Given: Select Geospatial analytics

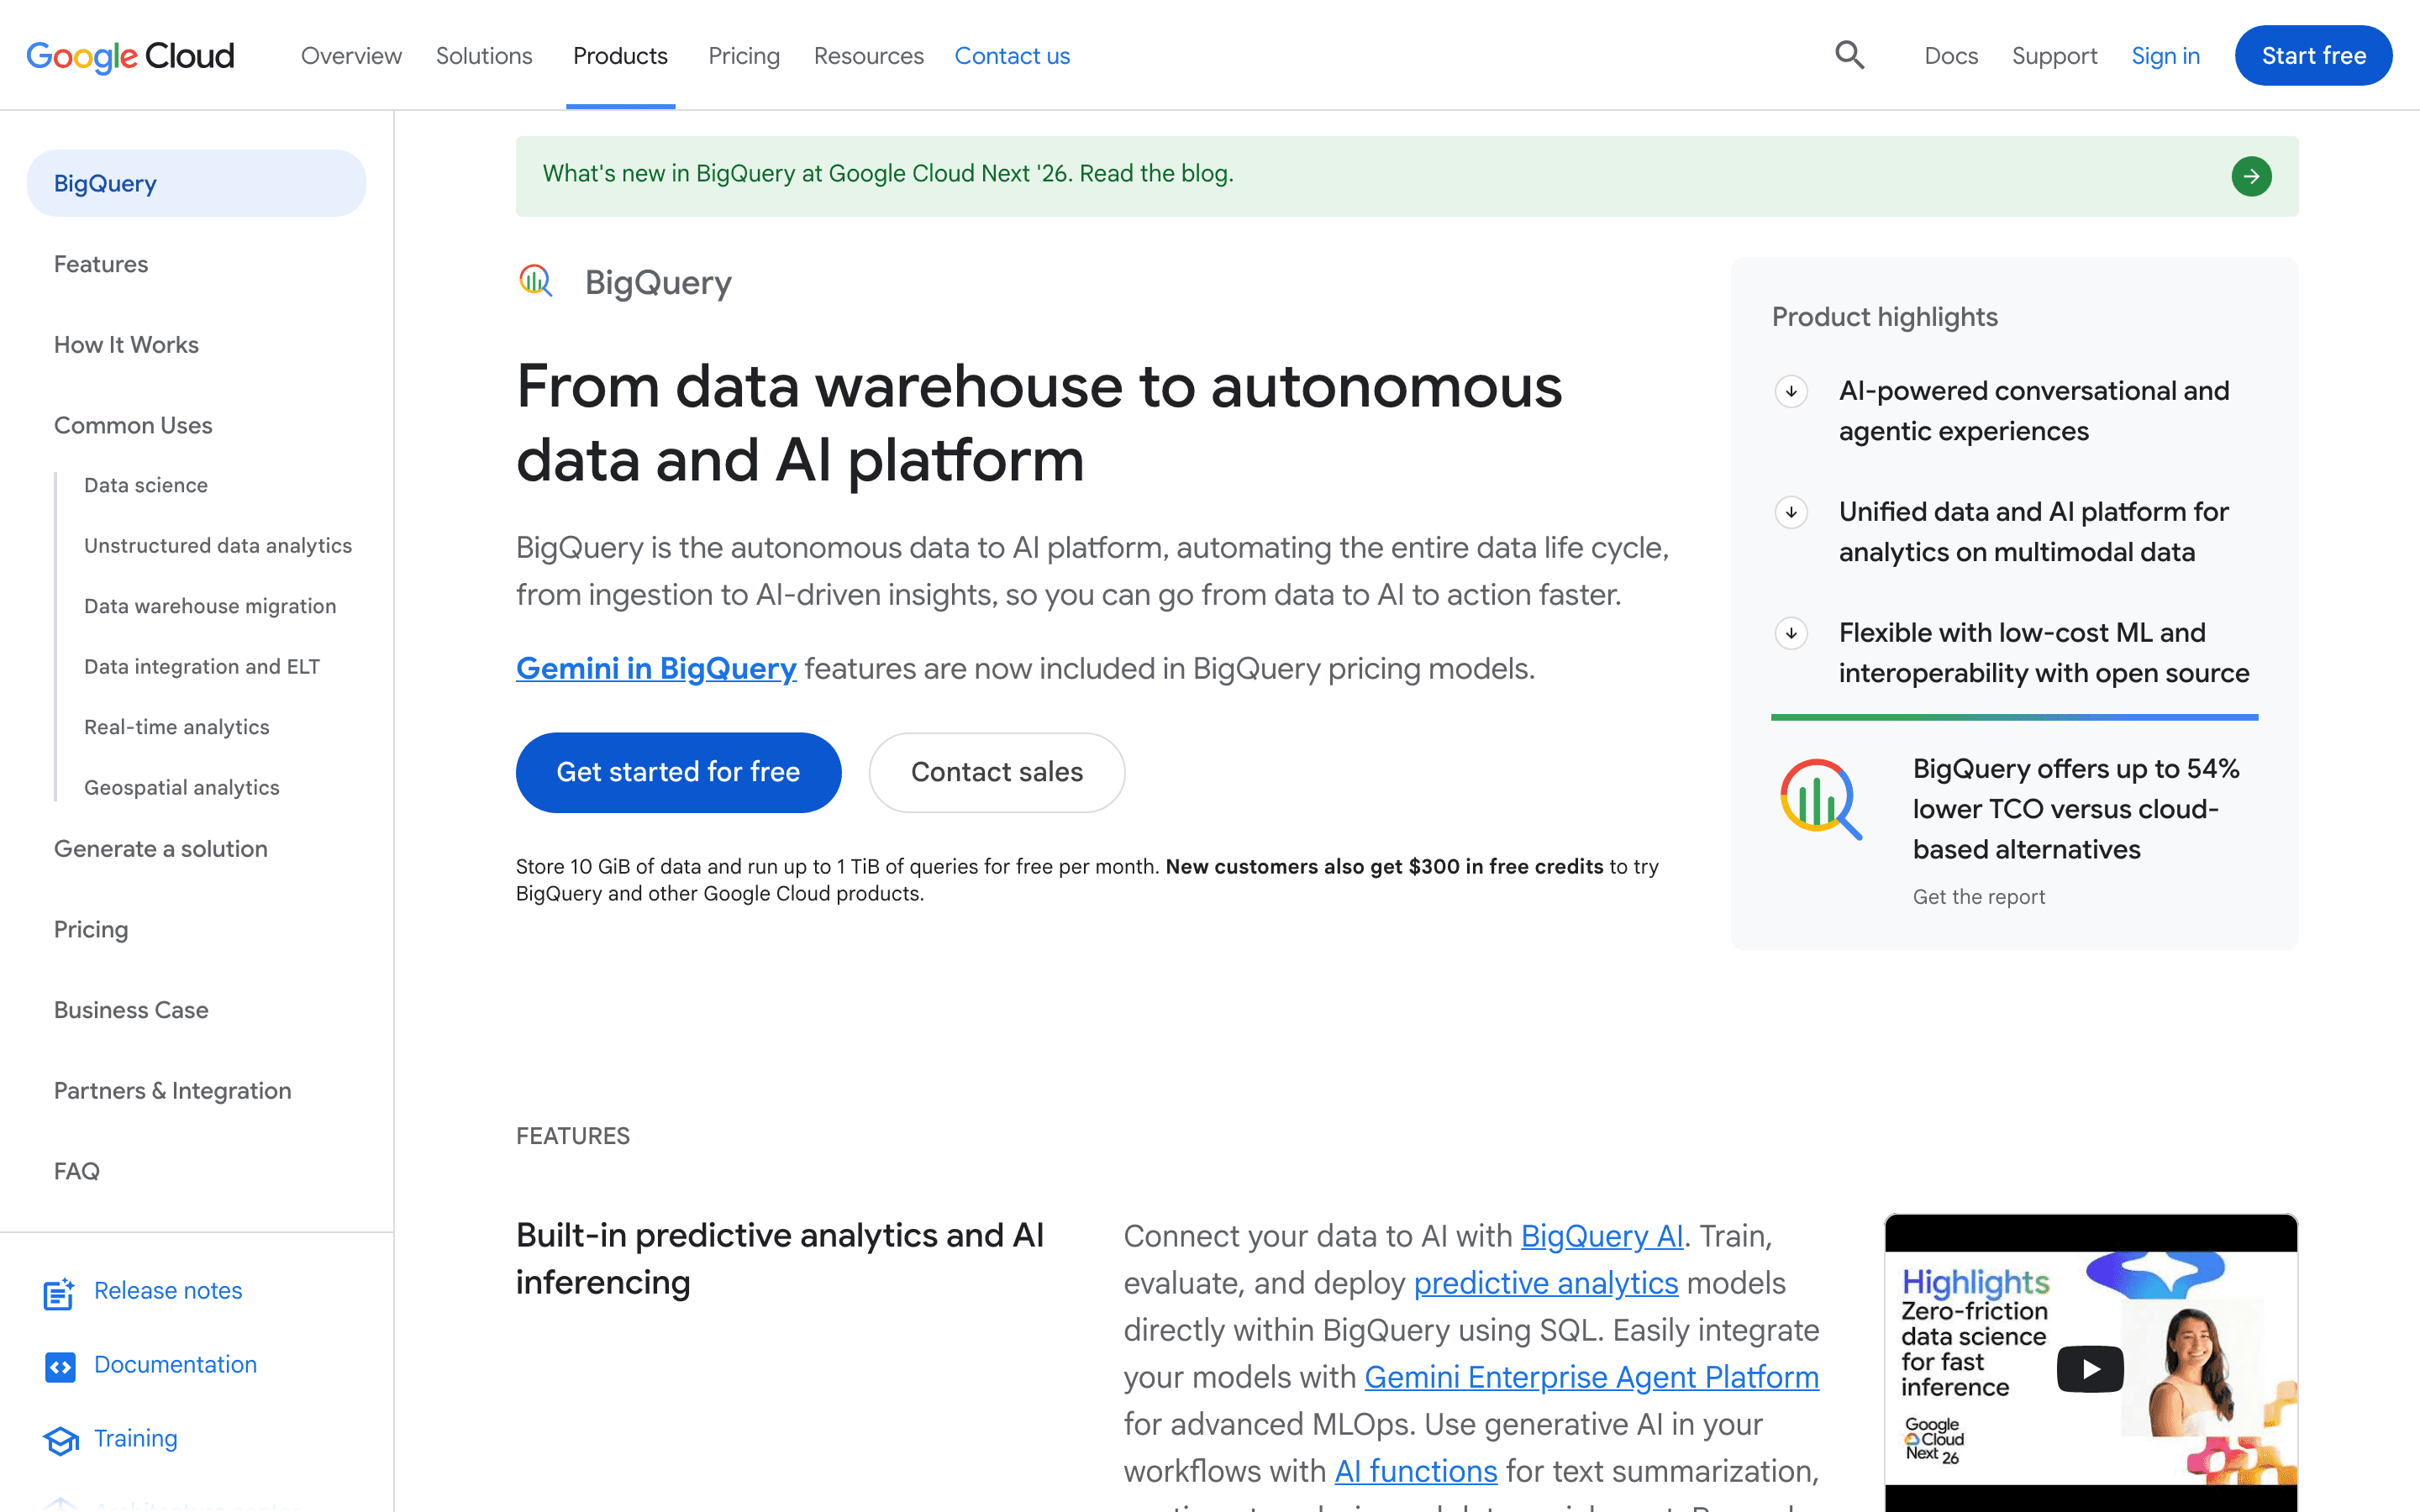Looking at the screenshot, I should (x=182, y=788).
